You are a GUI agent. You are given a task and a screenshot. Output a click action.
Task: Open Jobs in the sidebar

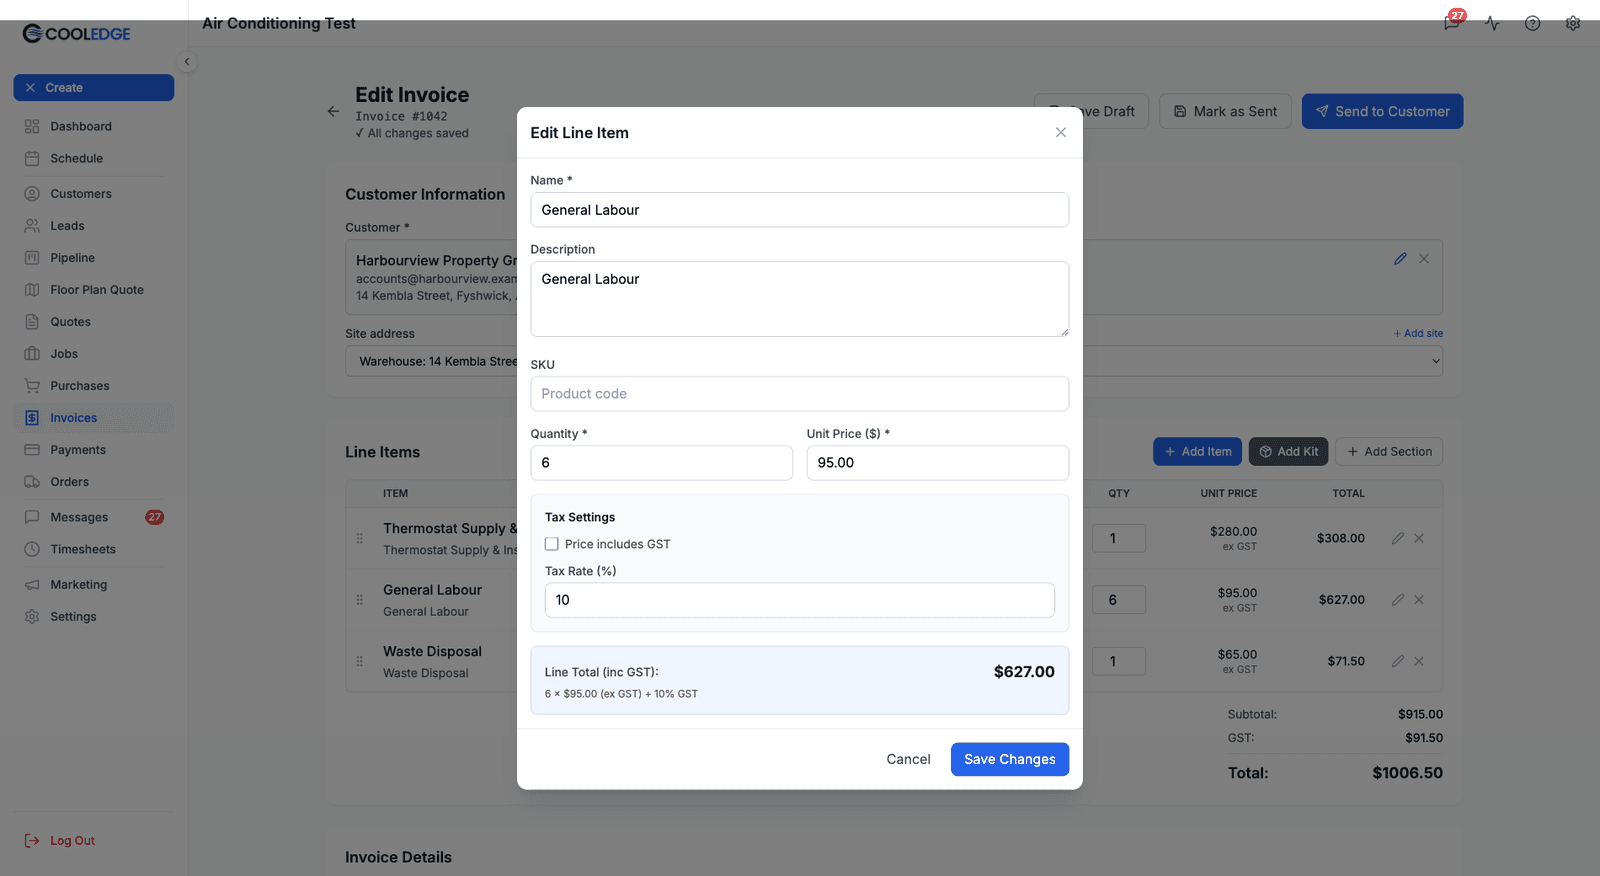(x=94, y=354)
